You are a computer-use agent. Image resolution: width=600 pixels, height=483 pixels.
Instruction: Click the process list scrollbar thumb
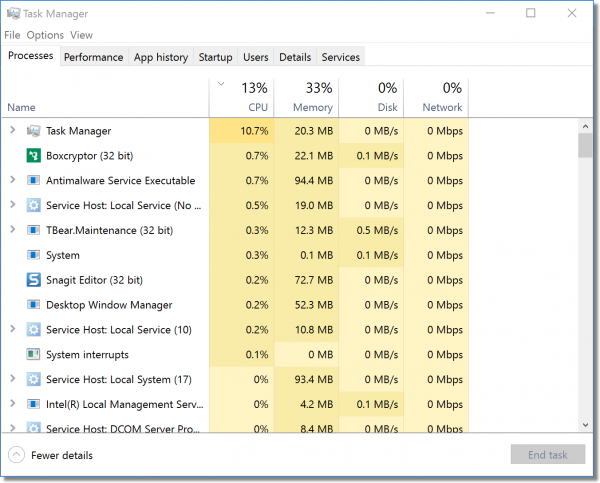click(585, 145)
